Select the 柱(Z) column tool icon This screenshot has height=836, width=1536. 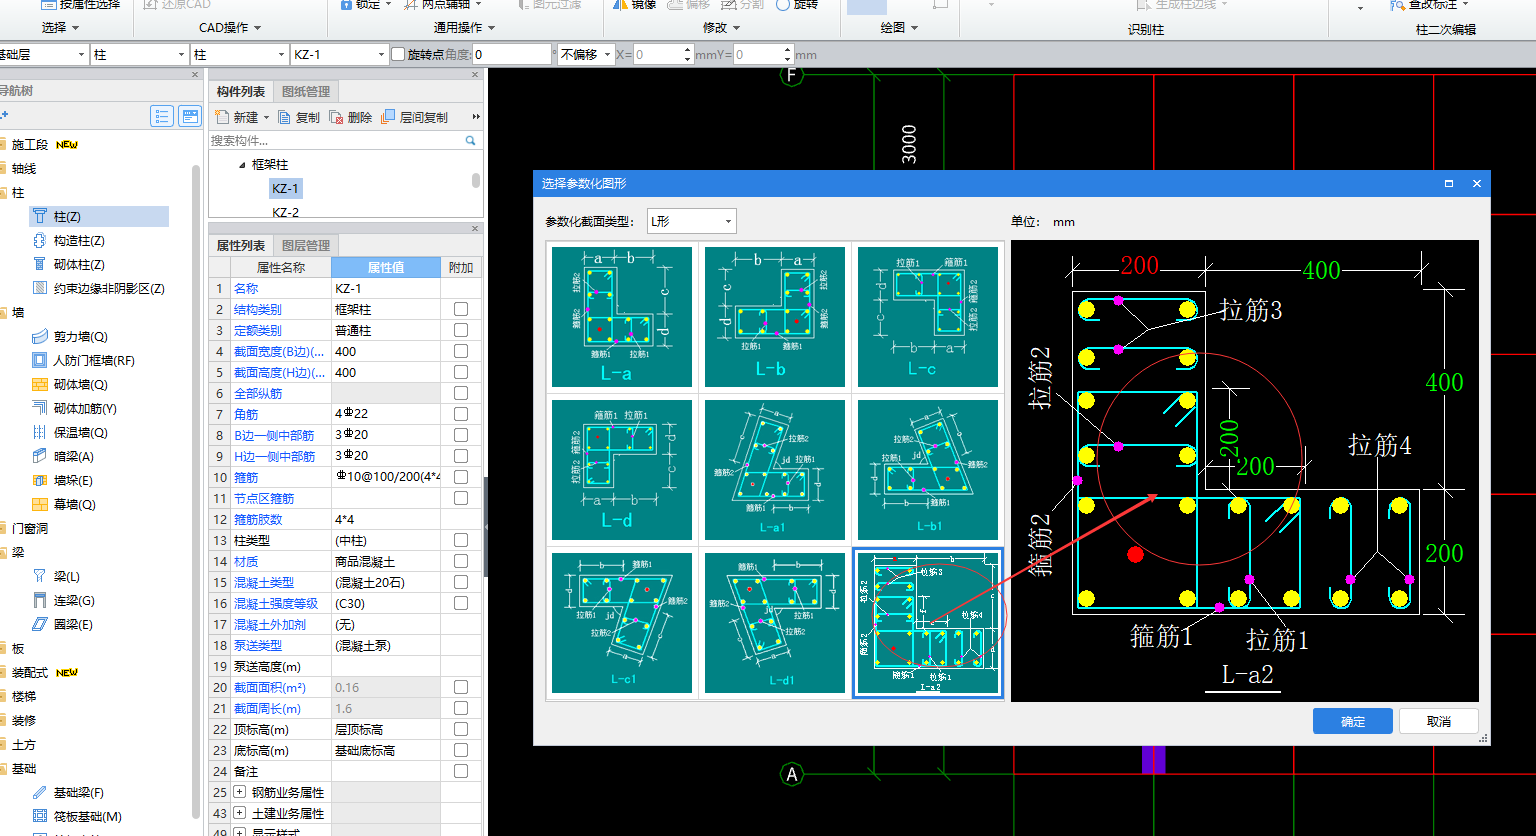pyautogui.click(x=40, y=216)
